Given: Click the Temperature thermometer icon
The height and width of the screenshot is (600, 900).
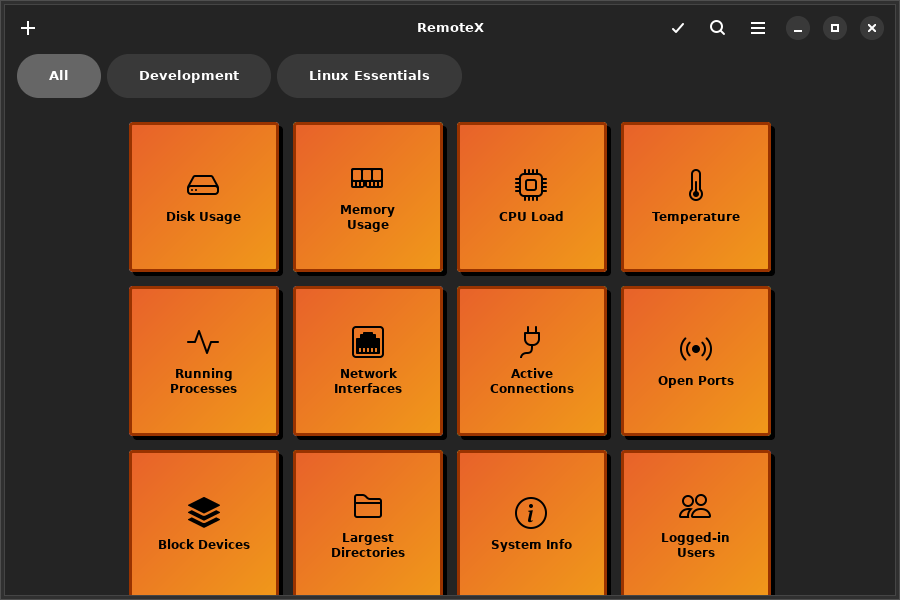Looking at the screenshot, I should click(696, 185).
